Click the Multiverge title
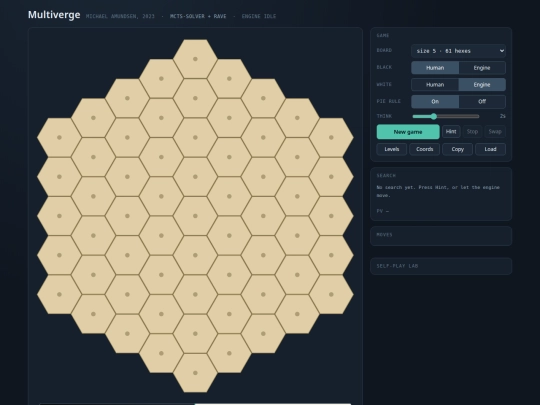Screen dimensions: 540x405 tap(54, 15)
